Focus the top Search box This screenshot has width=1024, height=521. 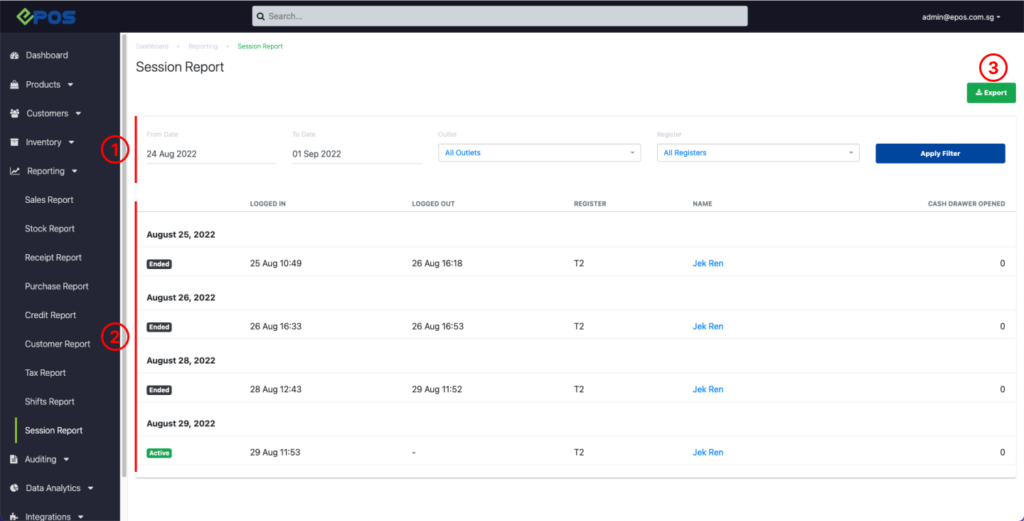(x=500, y=16)
